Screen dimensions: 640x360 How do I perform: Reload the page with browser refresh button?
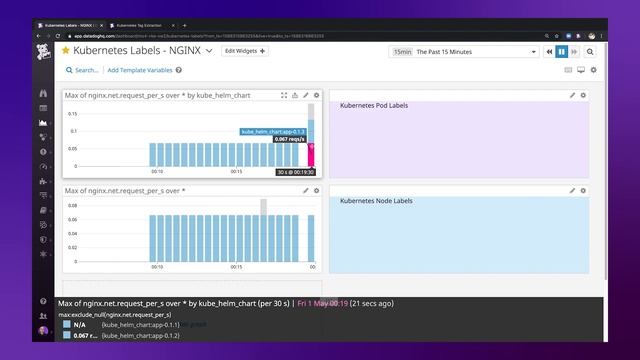click(58, 36)
